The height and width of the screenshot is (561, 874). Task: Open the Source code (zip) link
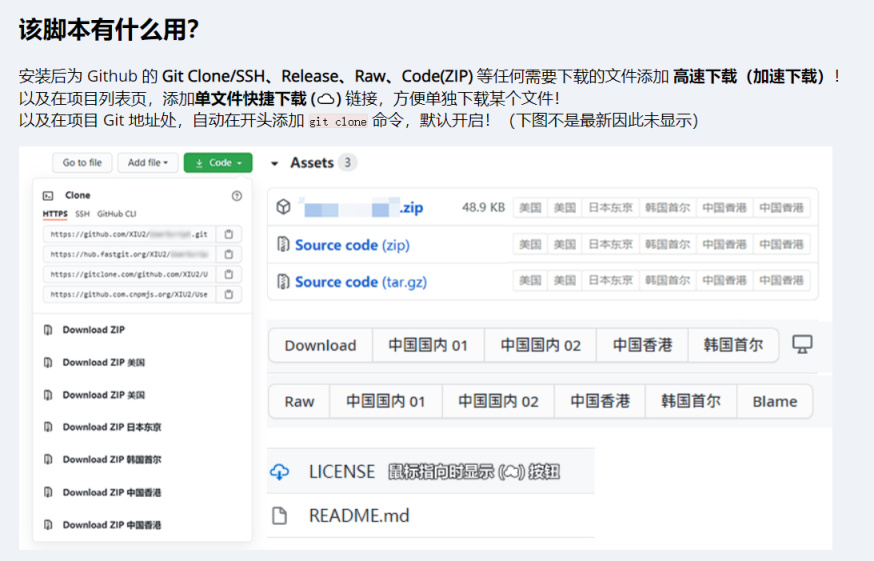click(352, 245)
